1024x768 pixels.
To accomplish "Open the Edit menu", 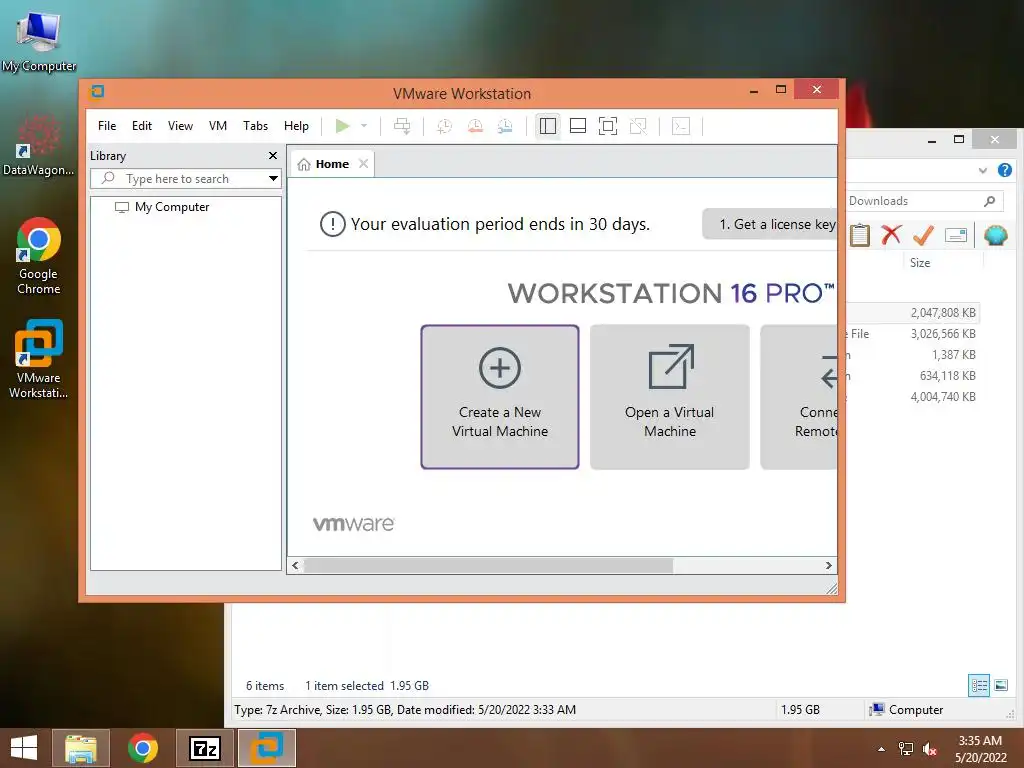I will pos(142,126).
